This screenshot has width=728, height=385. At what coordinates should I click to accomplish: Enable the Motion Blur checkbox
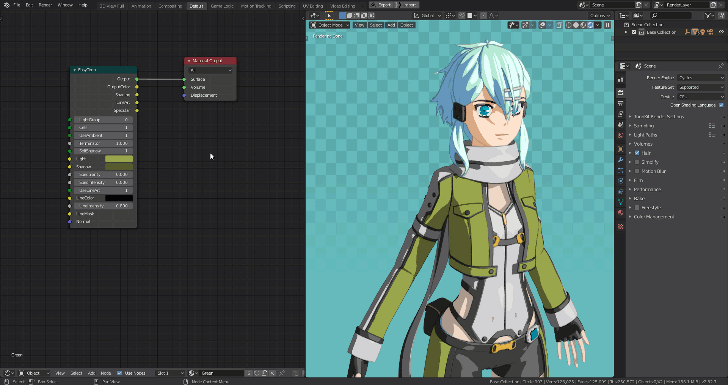[637, 171]
